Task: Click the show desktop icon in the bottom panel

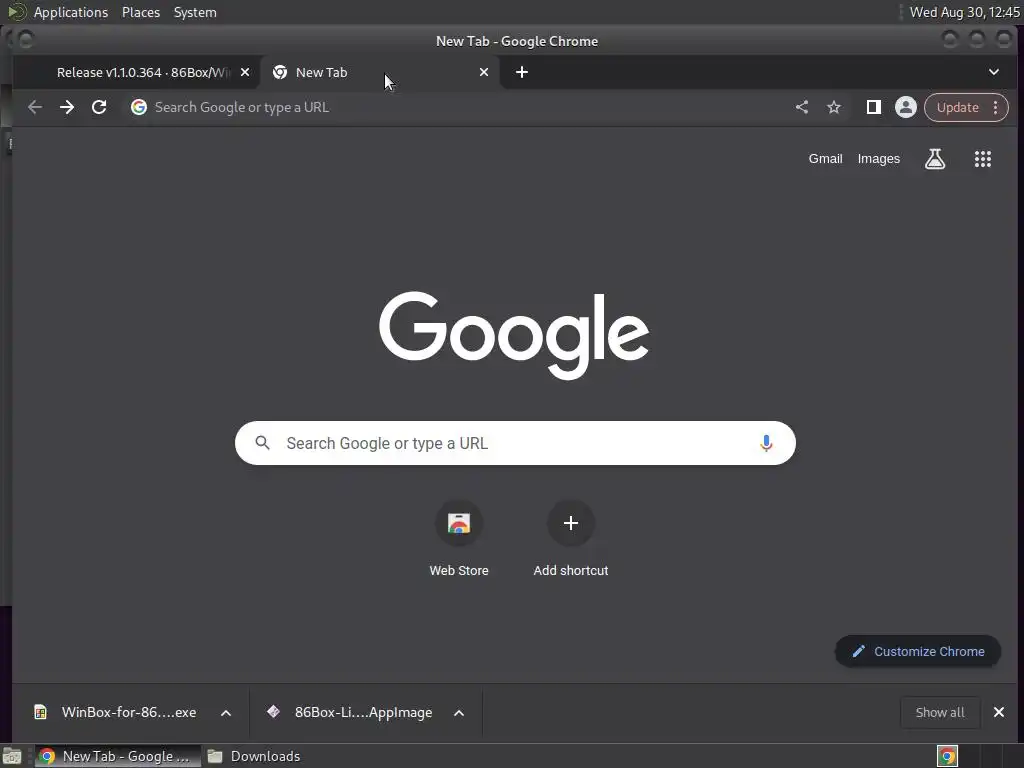Action: (x=12, y=756)
